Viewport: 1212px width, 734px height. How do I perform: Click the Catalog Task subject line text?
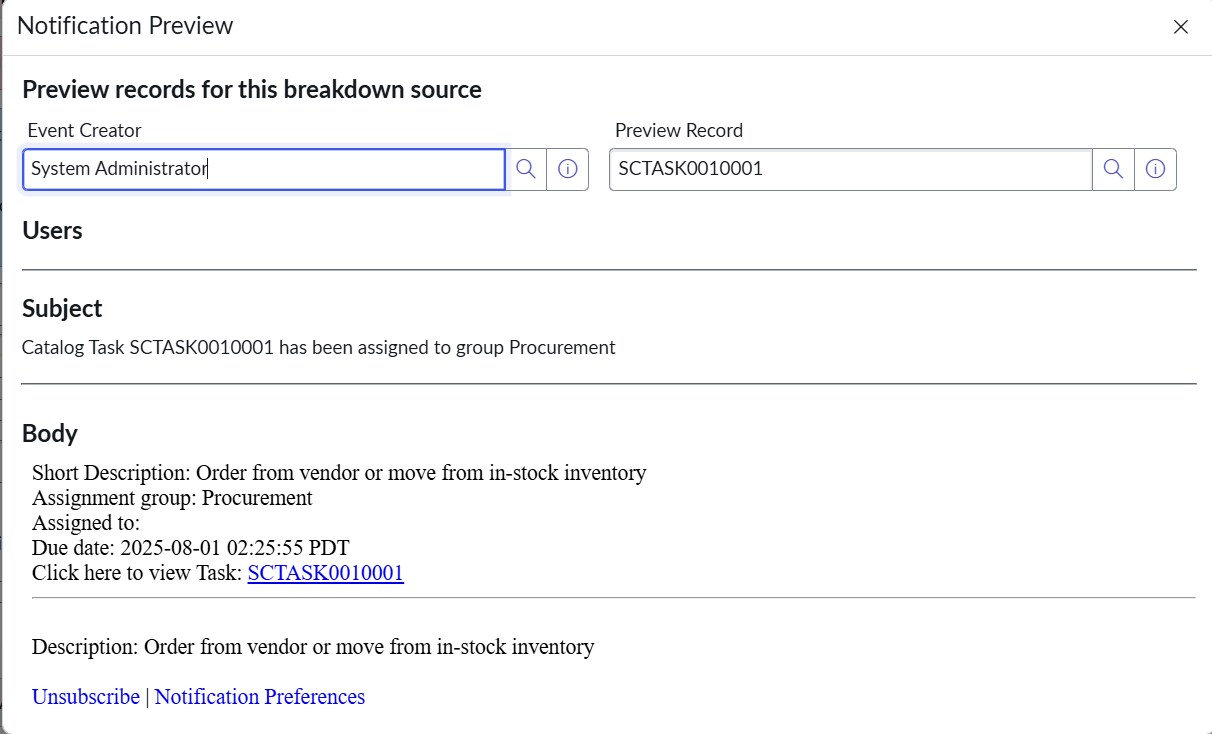(x=319, y=348)
